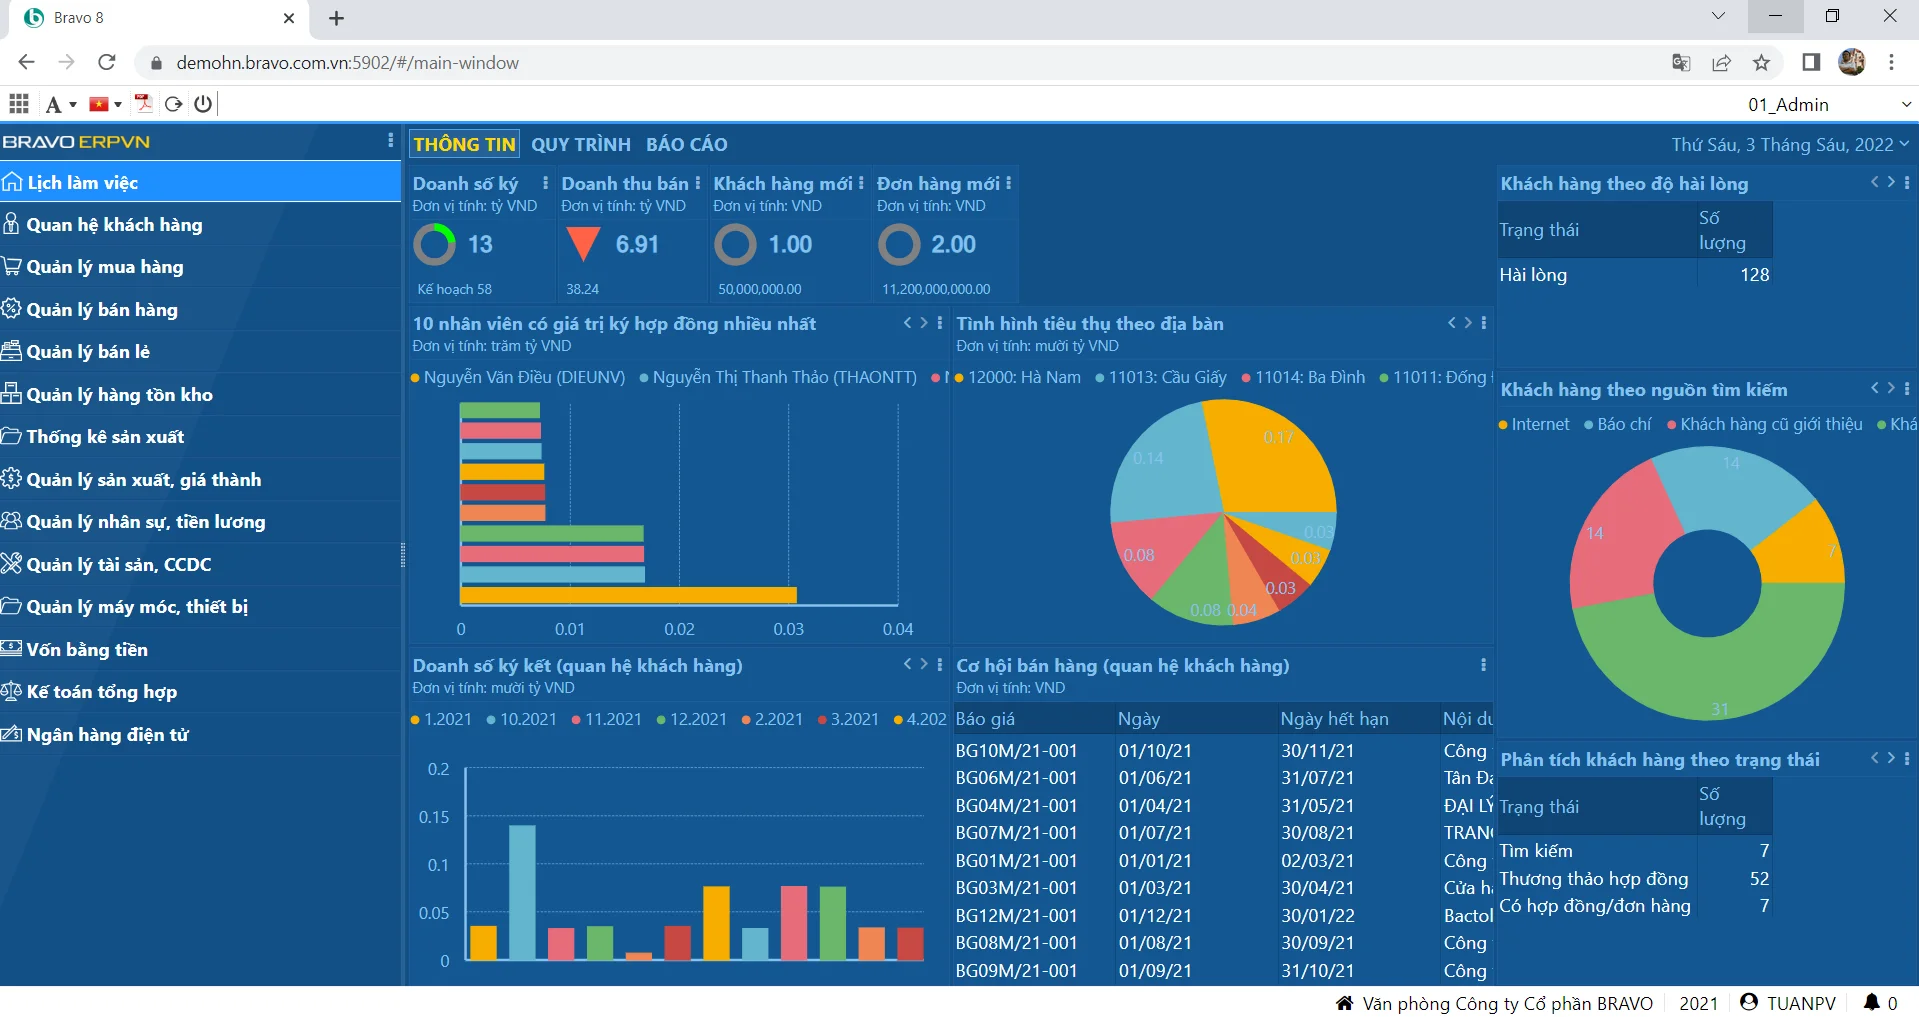Screen dimensions: 1919x1017
Task: Switch to the BÁO CÁO tab
Action: pyautogui.click(x=686, y=144)
